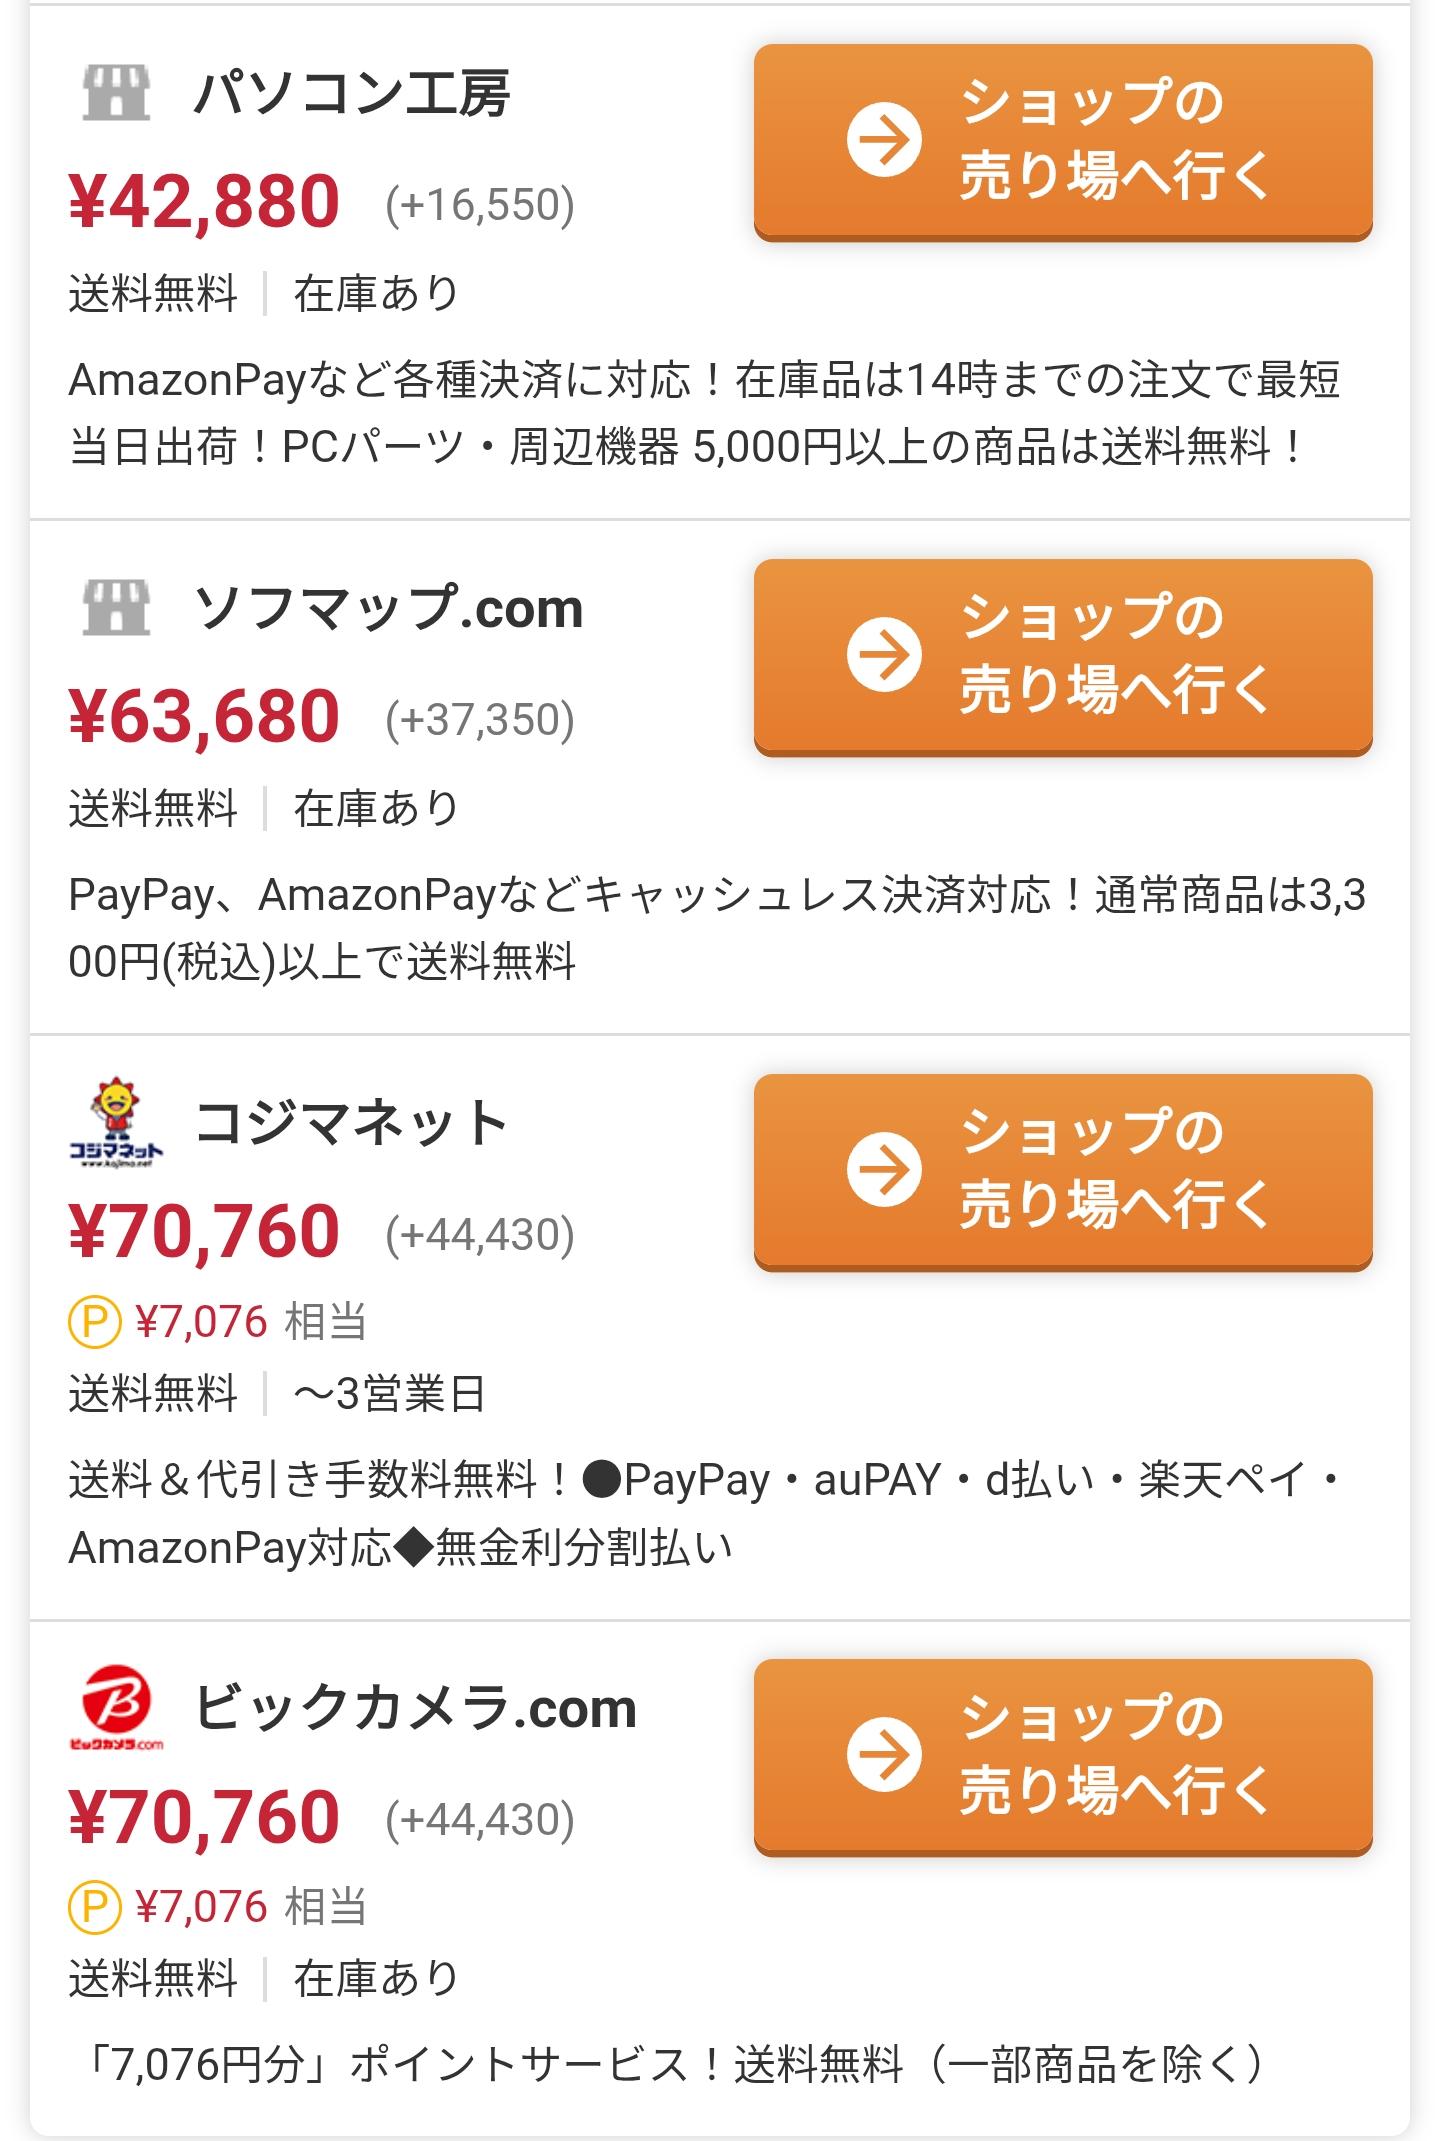Go to the コジマネット shop page button

coord(1062,1170)
